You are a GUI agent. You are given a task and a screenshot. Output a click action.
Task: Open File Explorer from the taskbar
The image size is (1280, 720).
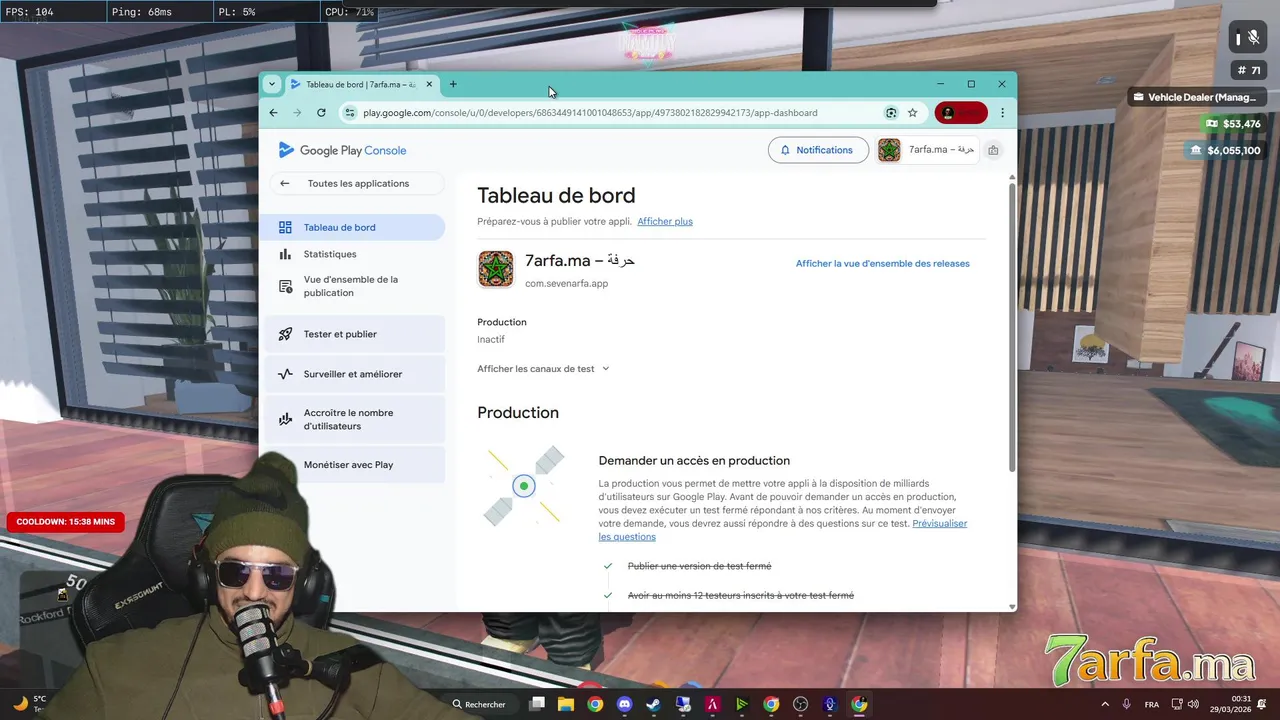[565, 704]
